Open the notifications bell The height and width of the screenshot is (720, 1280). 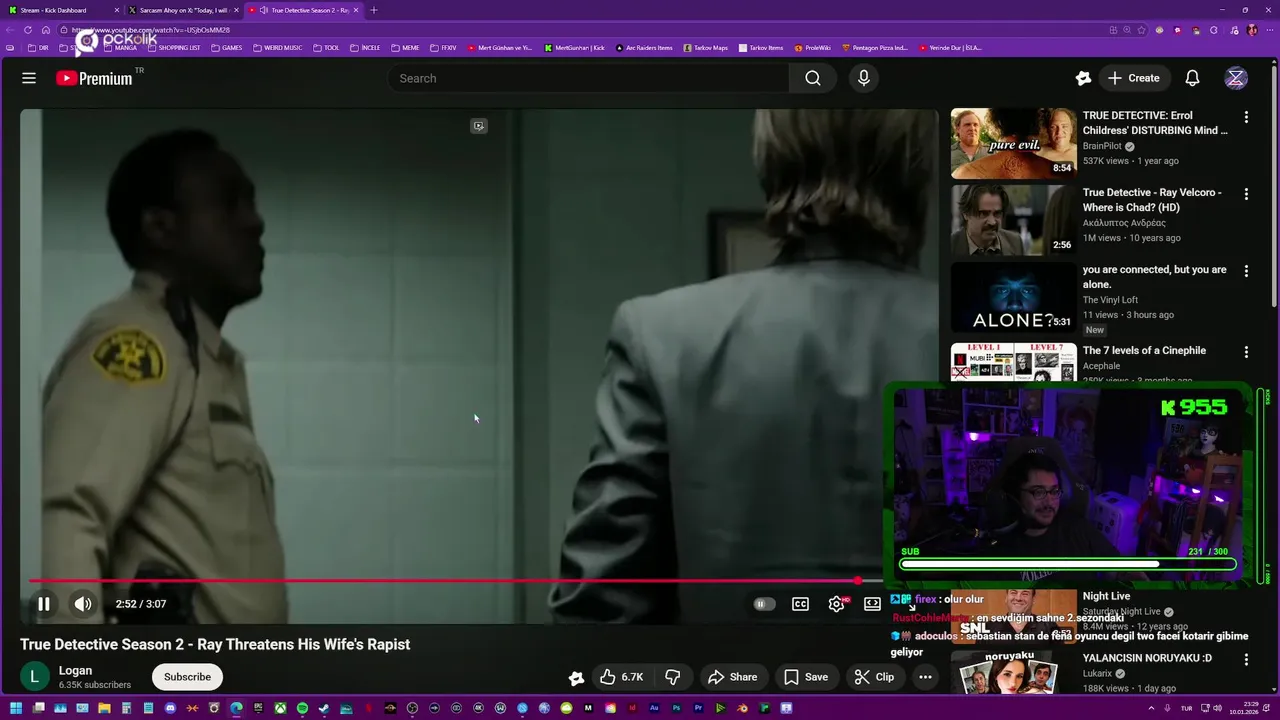click(x=1192, y=78)
